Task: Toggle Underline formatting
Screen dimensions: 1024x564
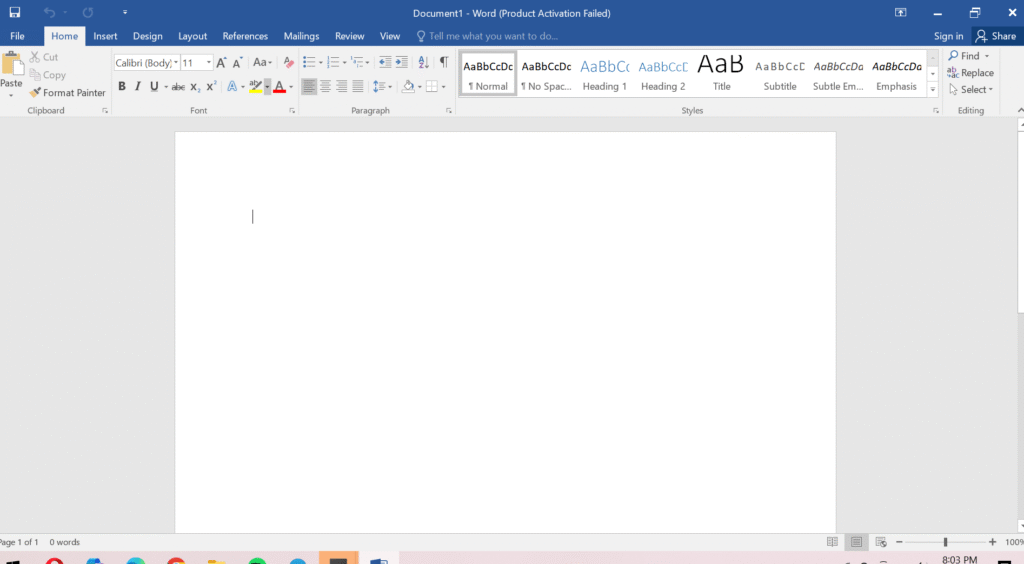Action: point(154,86)
